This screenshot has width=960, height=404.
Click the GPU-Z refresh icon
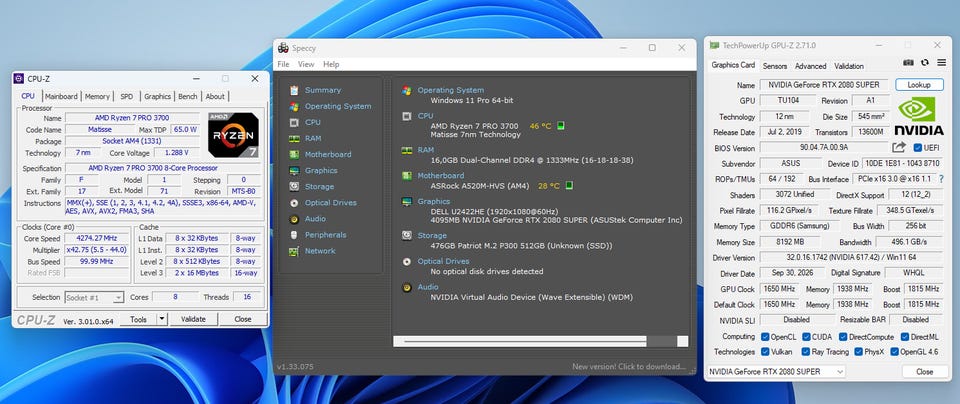(x=924, y=63)
